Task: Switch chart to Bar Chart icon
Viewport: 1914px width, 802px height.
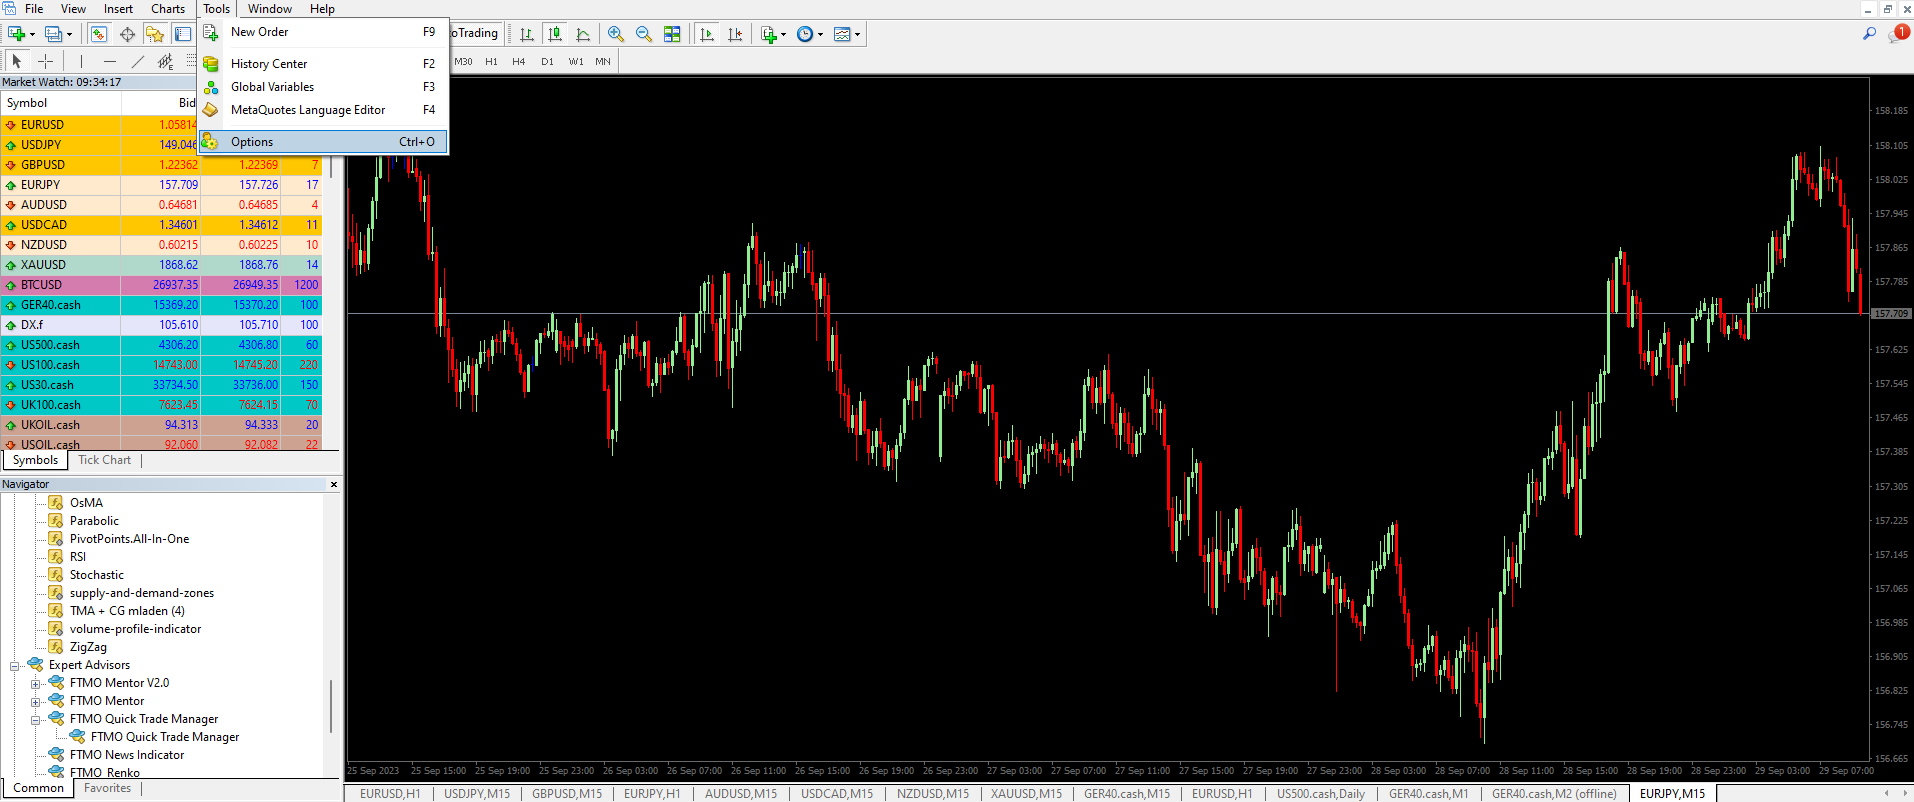Action: (527, 34)
